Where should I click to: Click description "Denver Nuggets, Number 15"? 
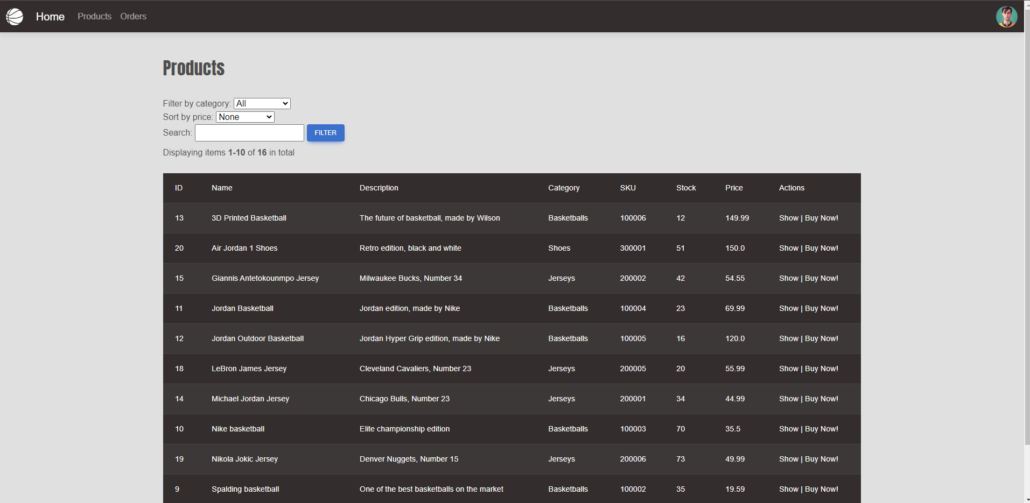coord(409,460)
